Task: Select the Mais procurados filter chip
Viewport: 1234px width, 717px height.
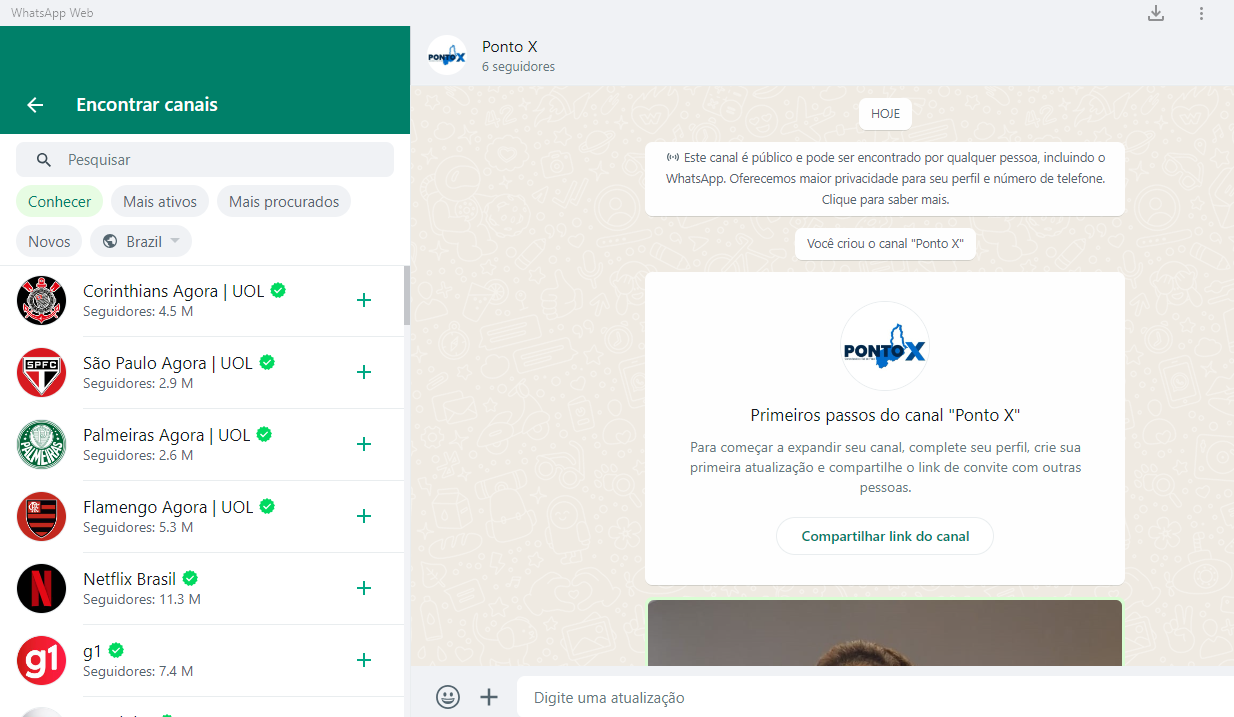Action: [284, 201]
